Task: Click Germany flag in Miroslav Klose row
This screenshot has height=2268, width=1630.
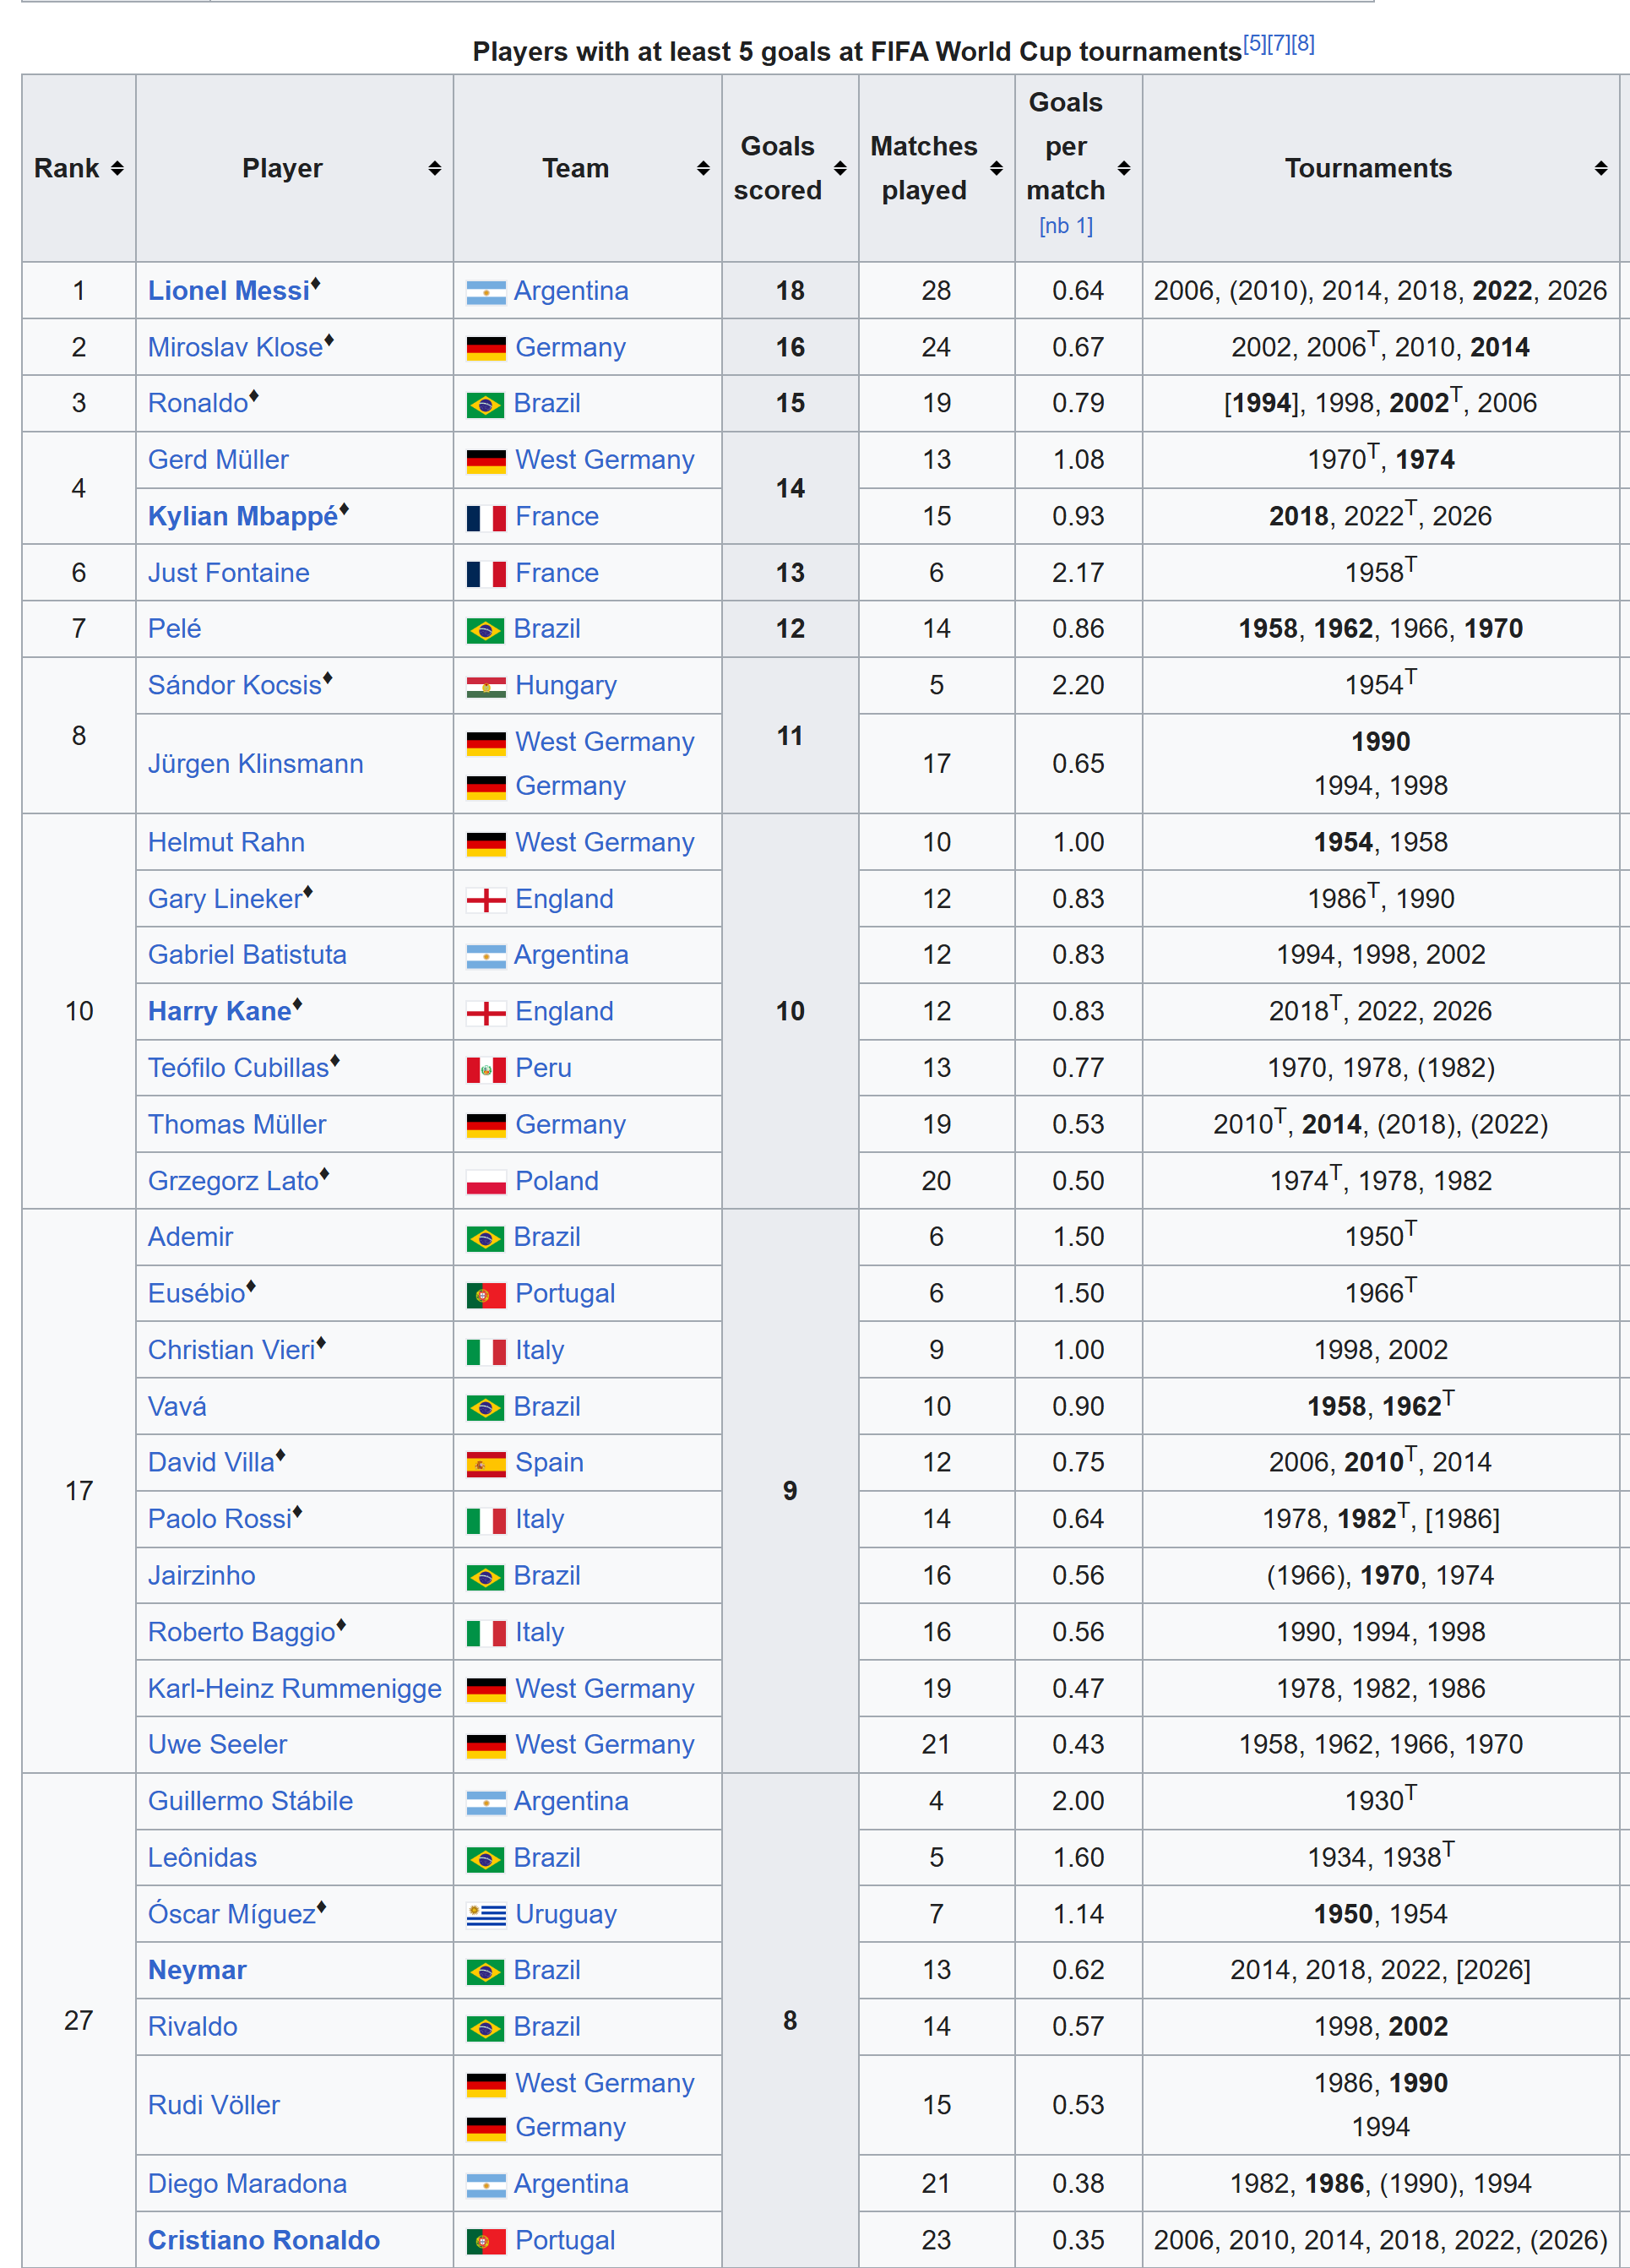Action: point(486,348)
